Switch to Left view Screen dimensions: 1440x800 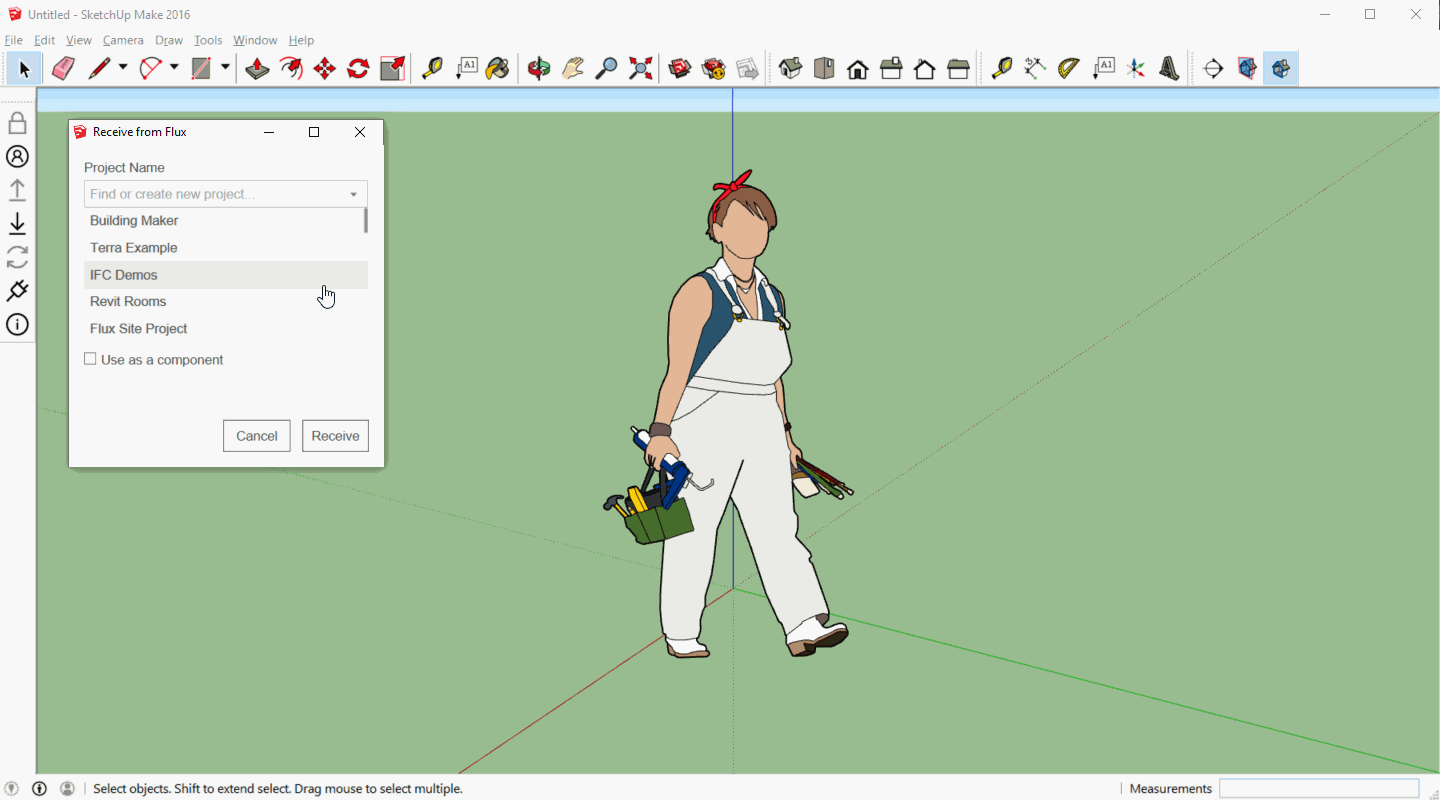(x=958, y=68)
